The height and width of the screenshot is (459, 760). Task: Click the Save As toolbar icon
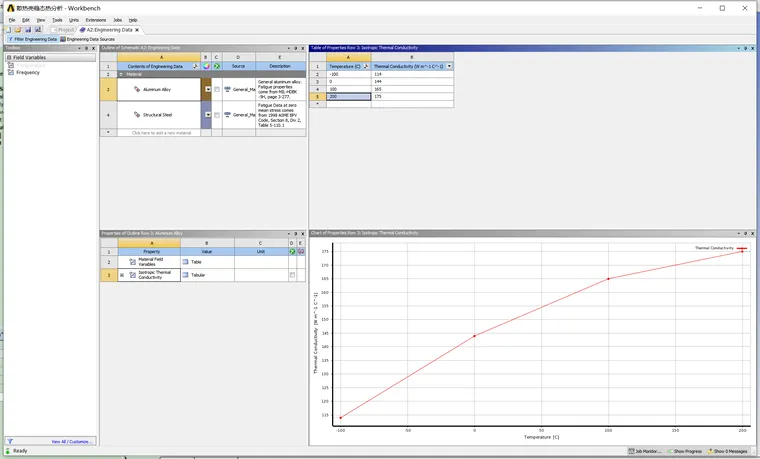(37, 30)
